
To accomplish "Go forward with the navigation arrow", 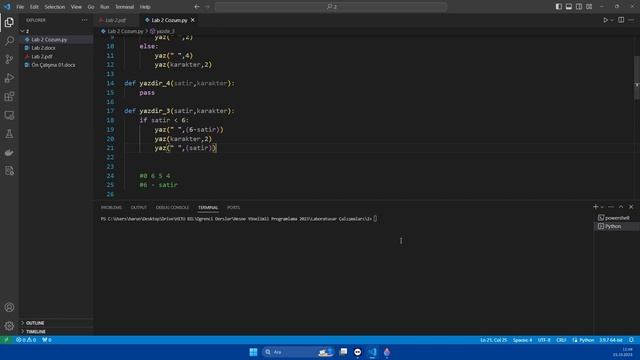I will tap(207, 7).
